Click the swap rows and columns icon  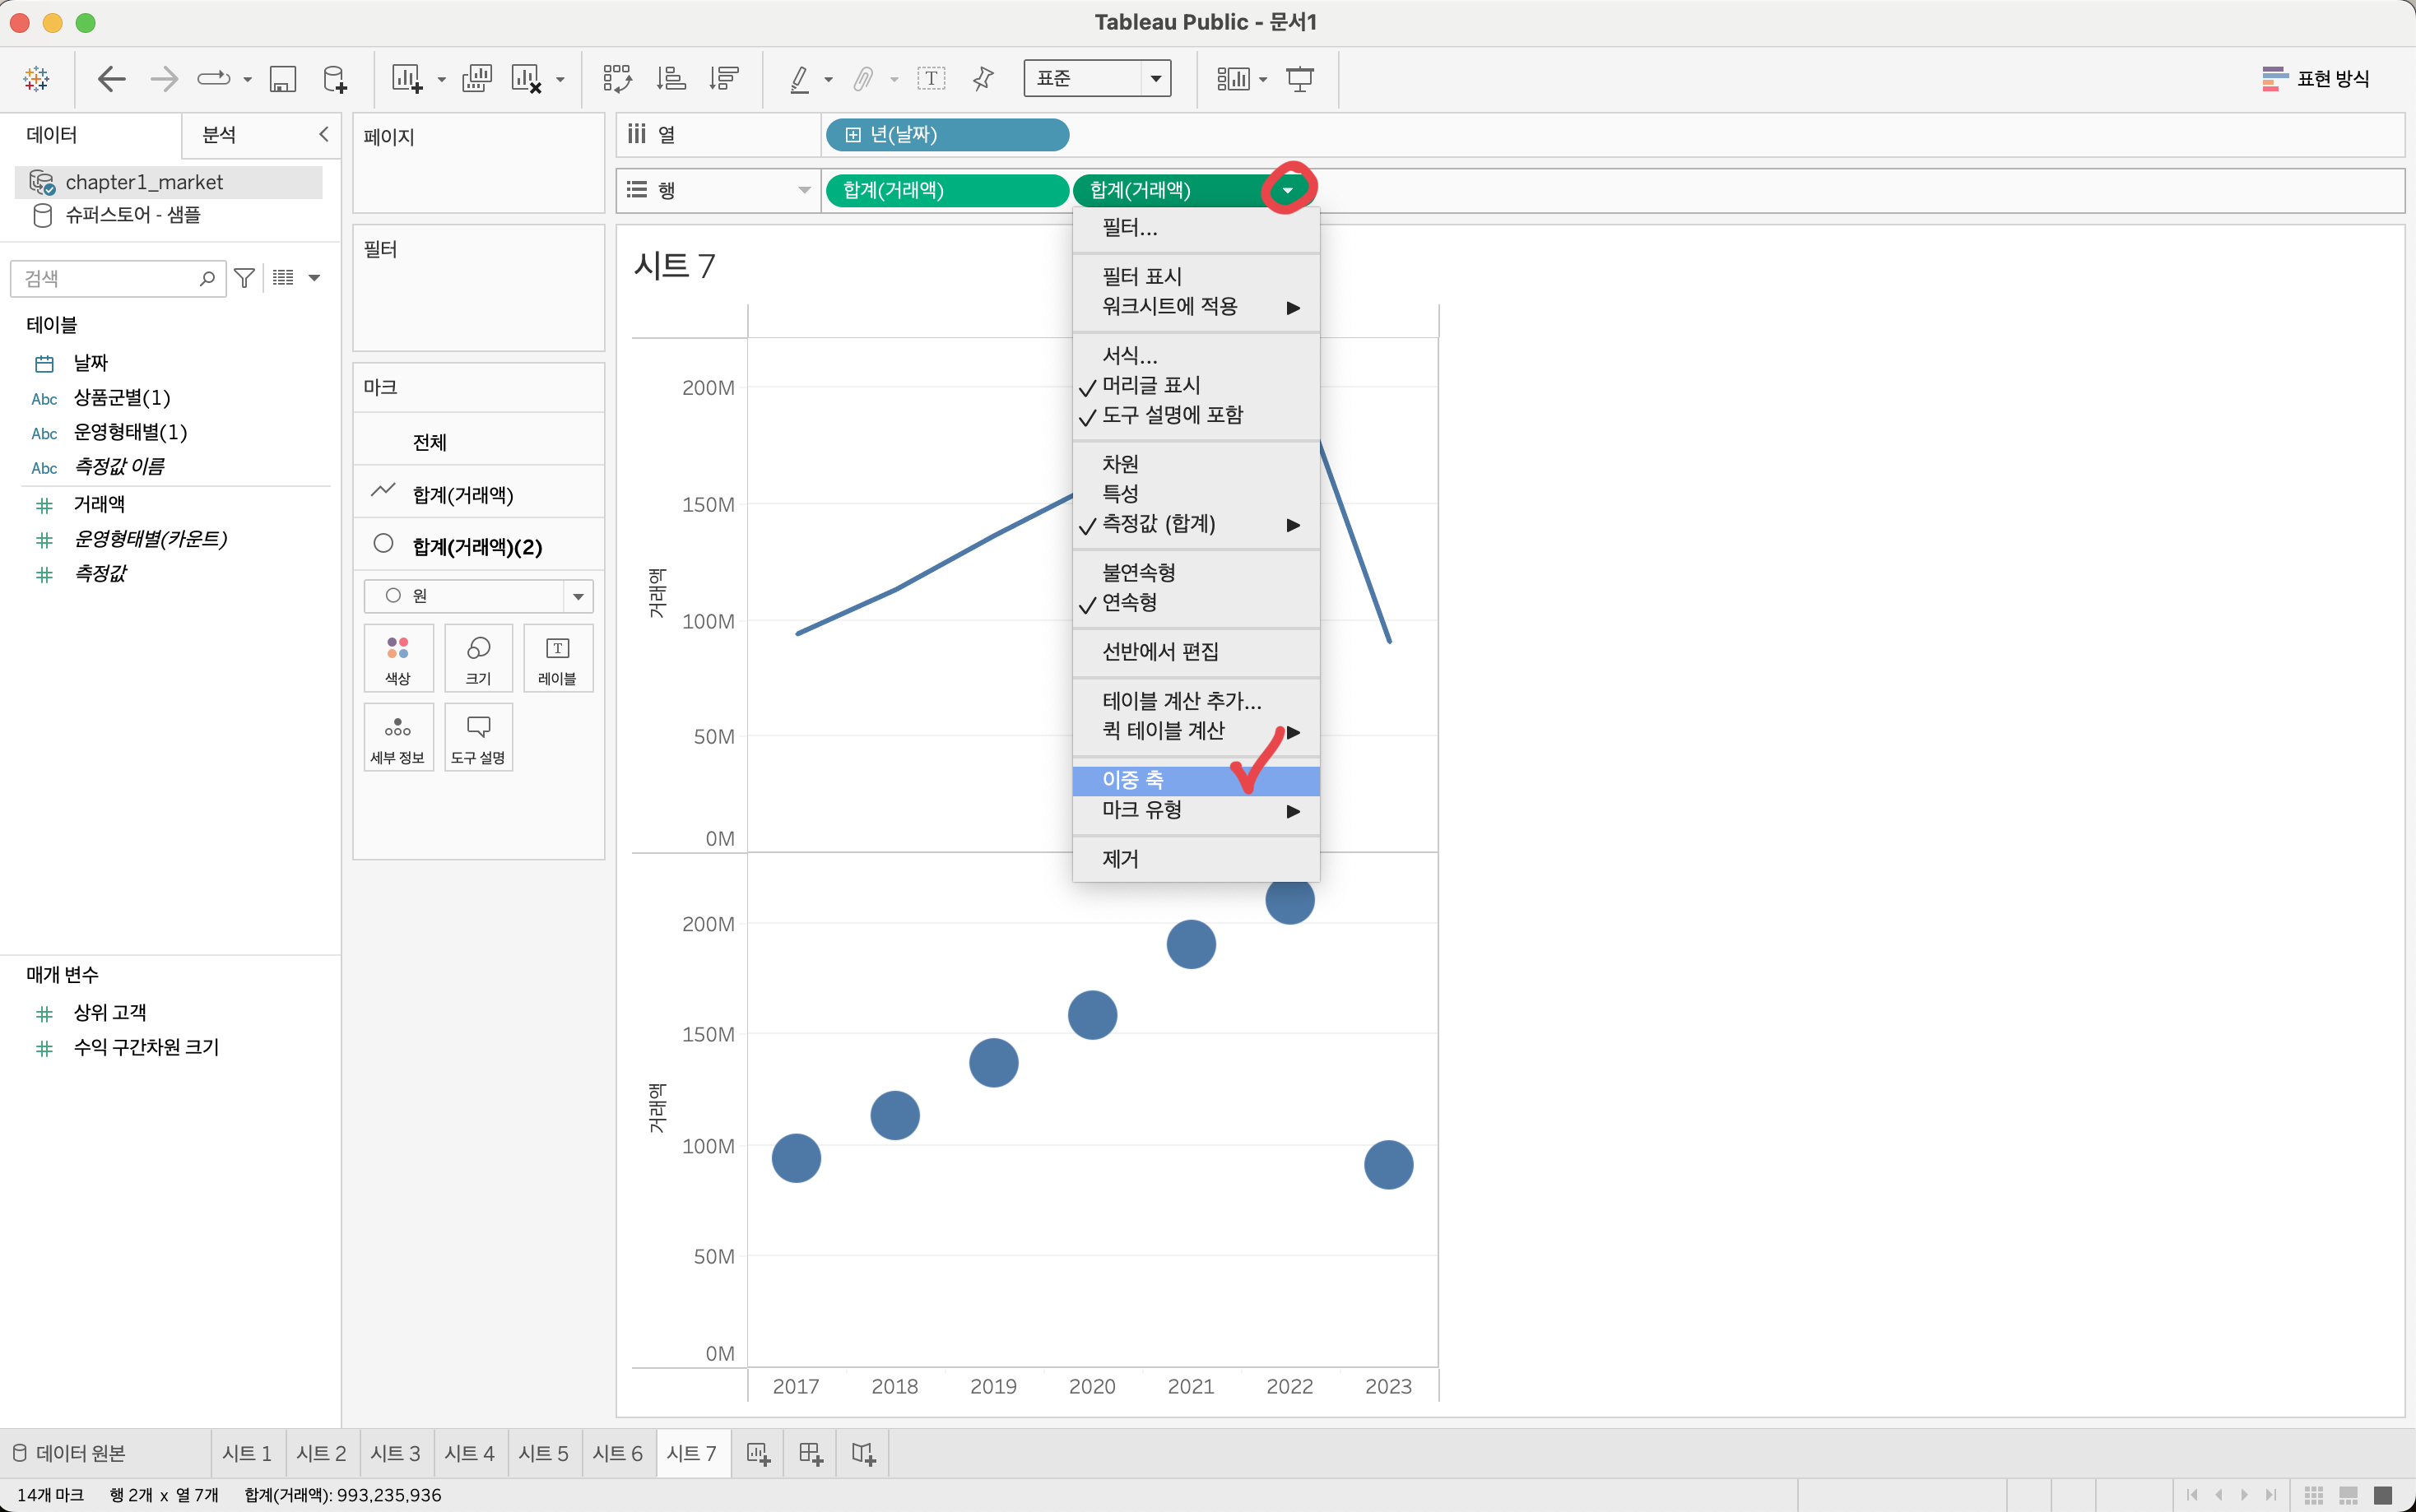(617, 79)
